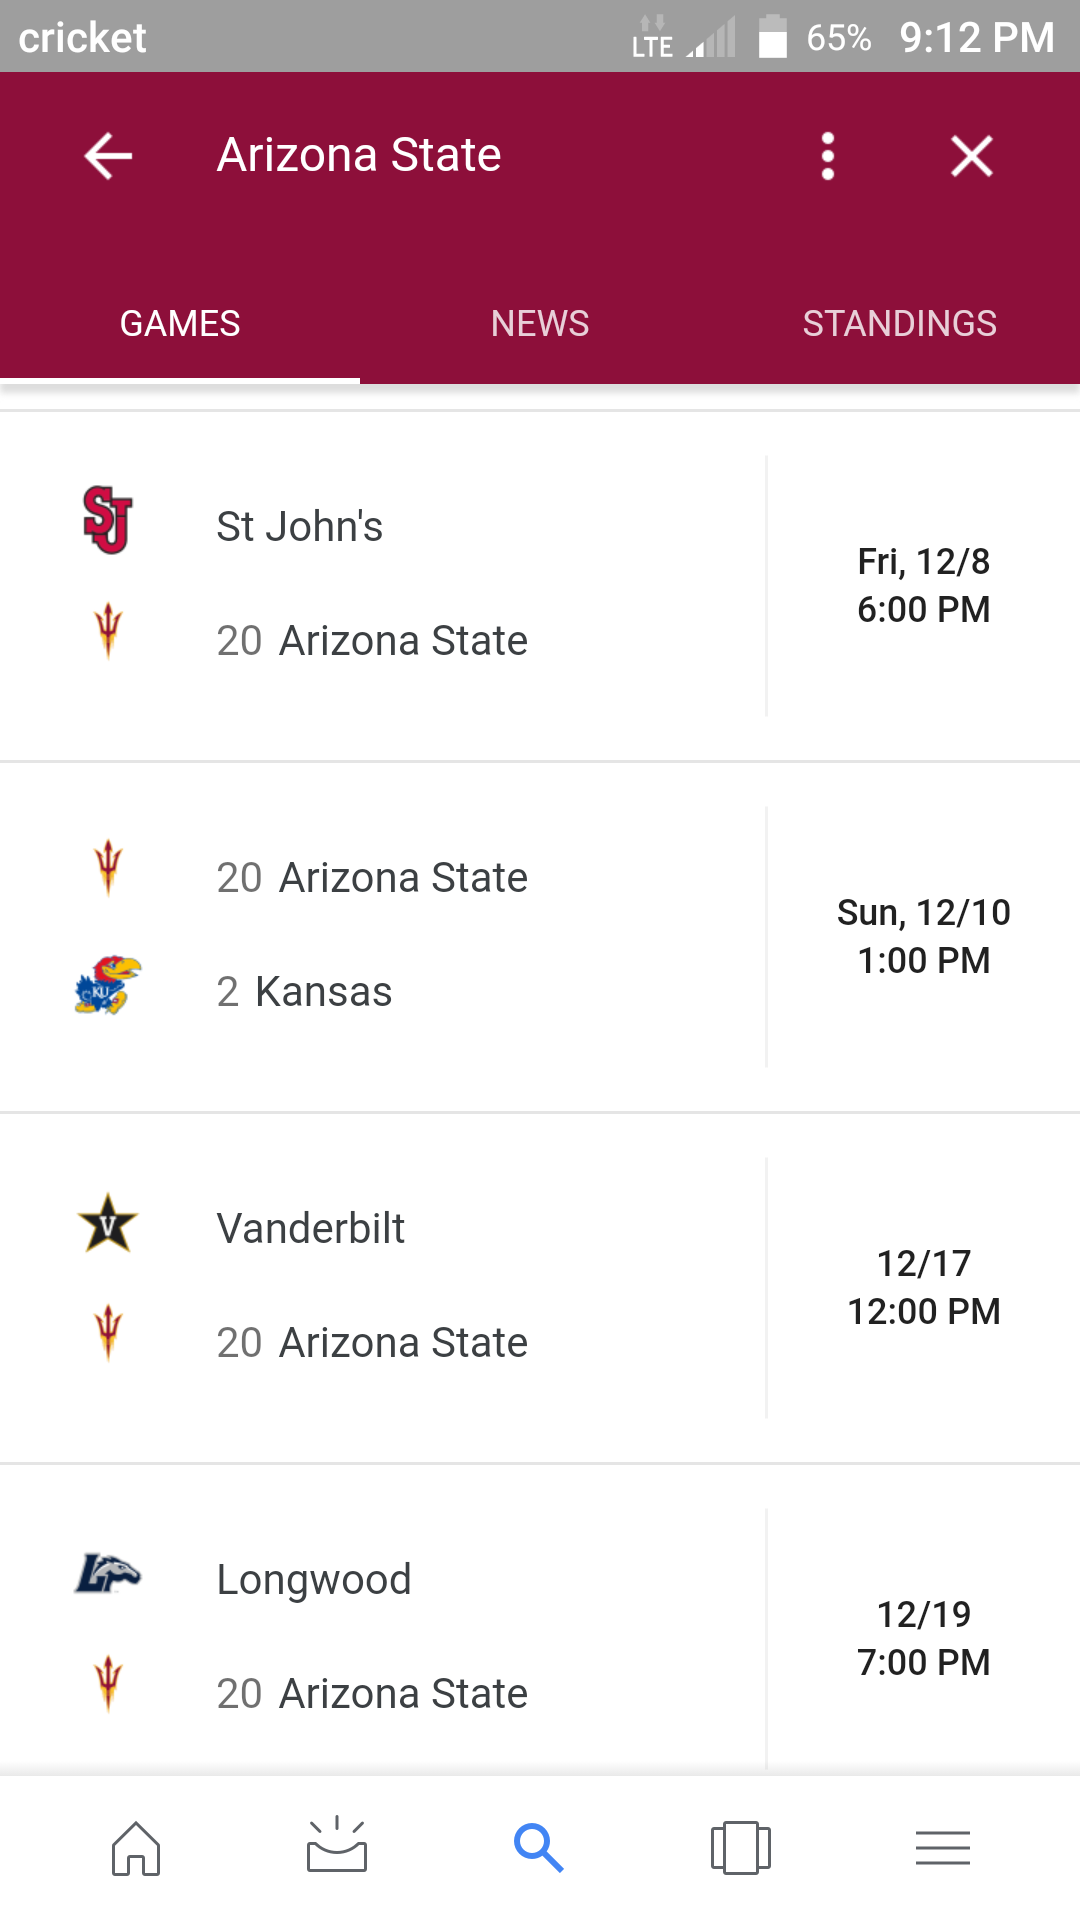Close the Arizona State page
1080x1920 pixels.
pos(971,156)
